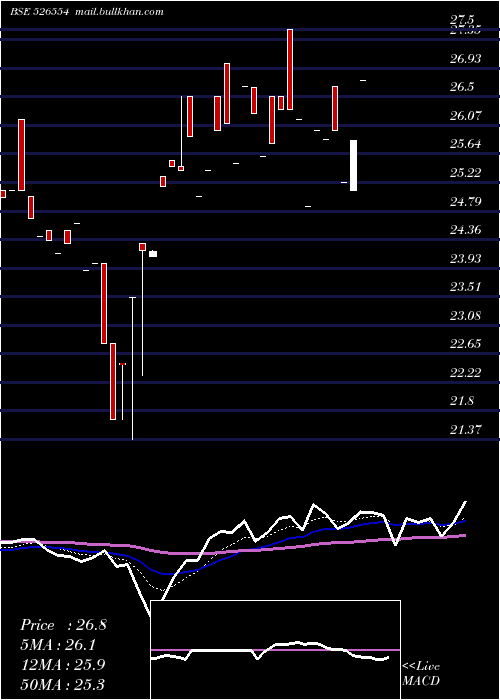The width and height of the screenshot is (500, 700).
Task: Click the Price : 26.8 readout
Action: click(x=63, y=625)
